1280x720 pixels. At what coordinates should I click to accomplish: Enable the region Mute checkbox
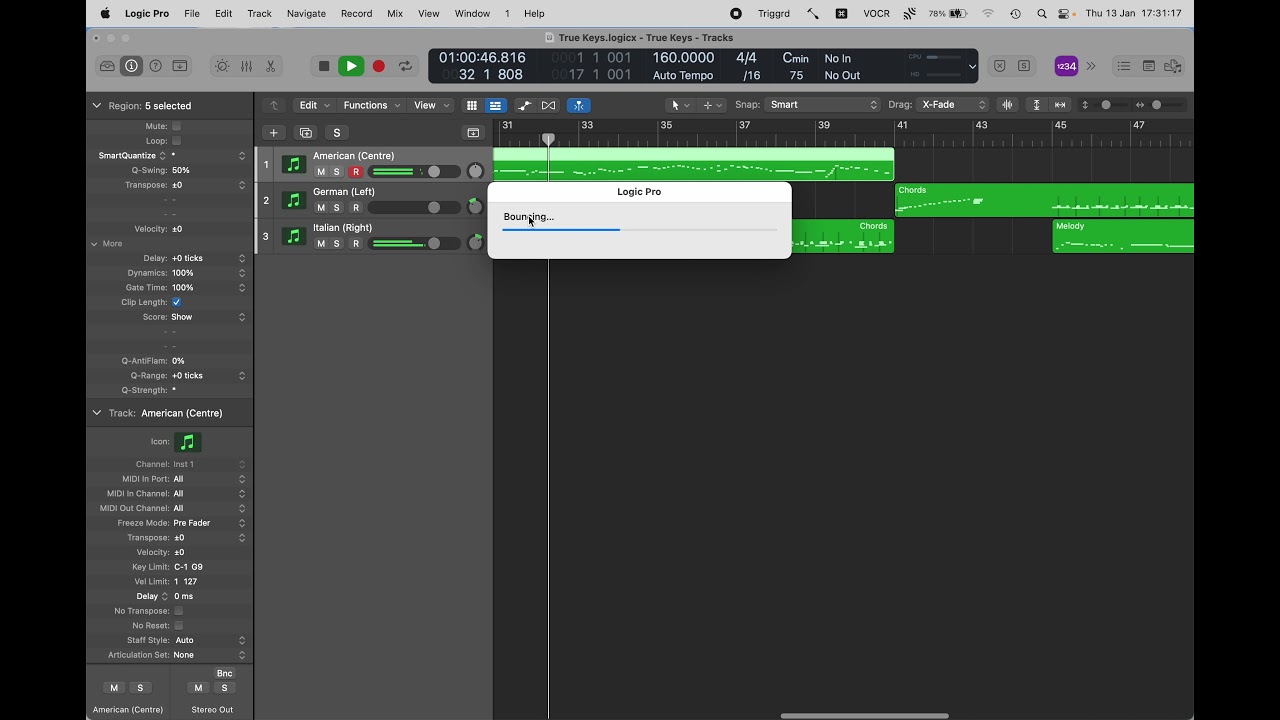(176, 126)
